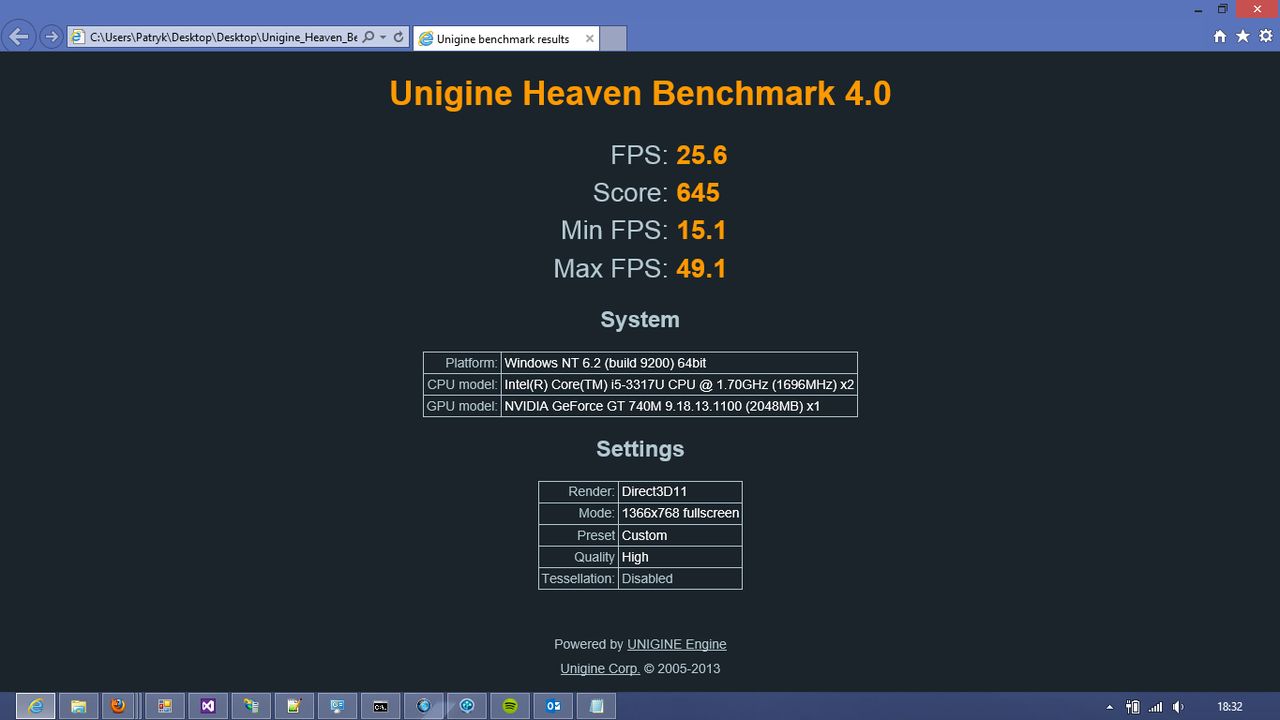Open Spotify from the taskbar
The height and width of the screenshot is (720, 1280).
(510, 706)
